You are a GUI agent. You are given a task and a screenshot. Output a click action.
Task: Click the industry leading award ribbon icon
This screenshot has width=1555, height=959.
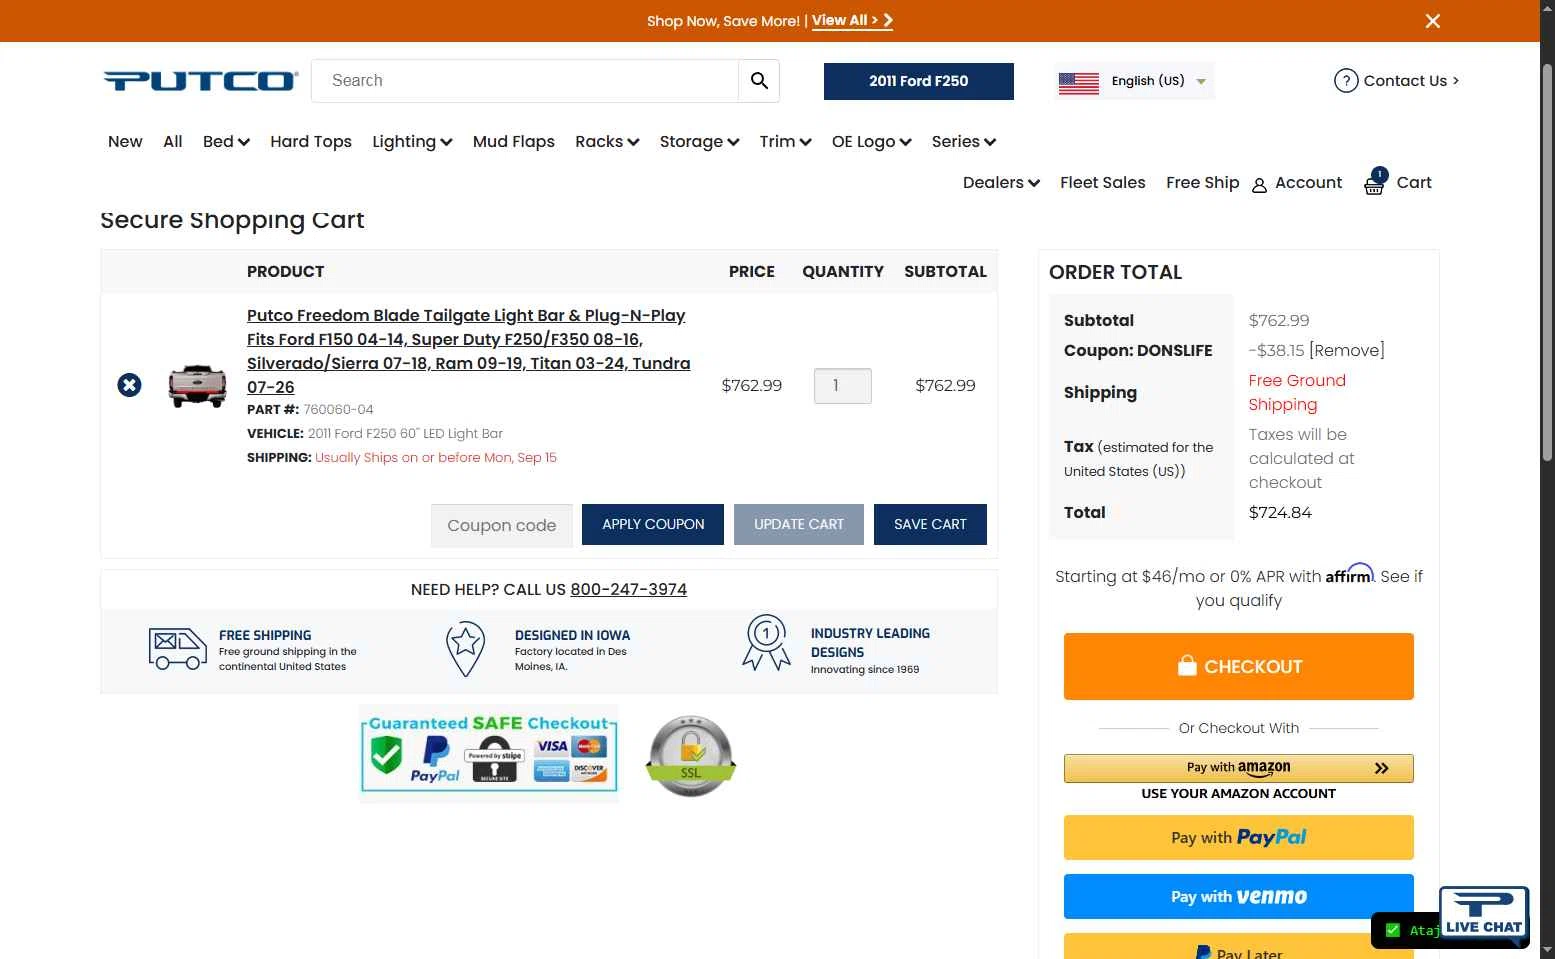coord(766,643)
